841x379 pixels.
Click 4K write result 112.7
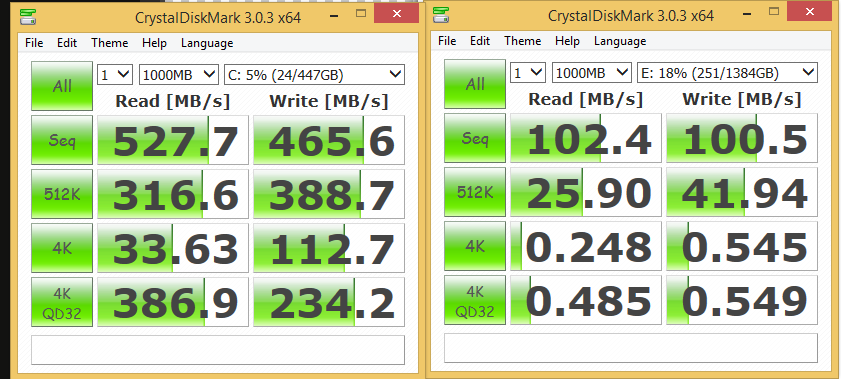coord(329,248)
